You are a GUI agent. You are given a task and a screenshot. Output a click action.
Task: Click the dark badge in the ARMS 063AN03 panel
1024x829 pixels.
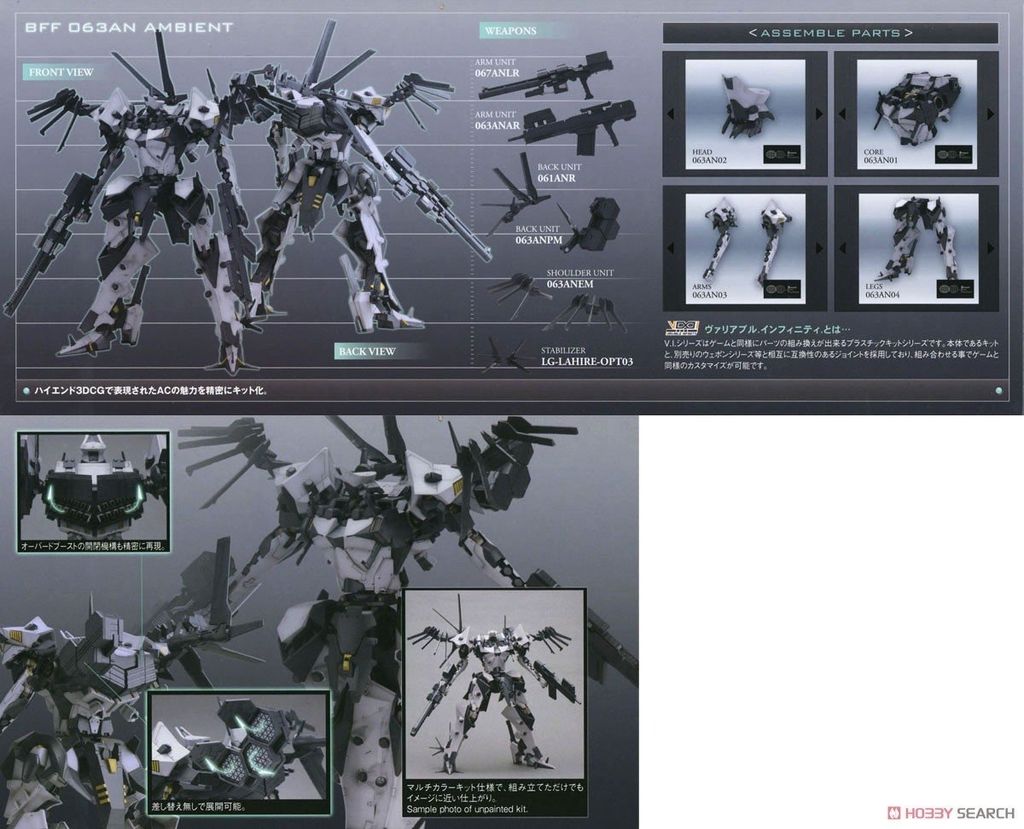coord(782,289)
